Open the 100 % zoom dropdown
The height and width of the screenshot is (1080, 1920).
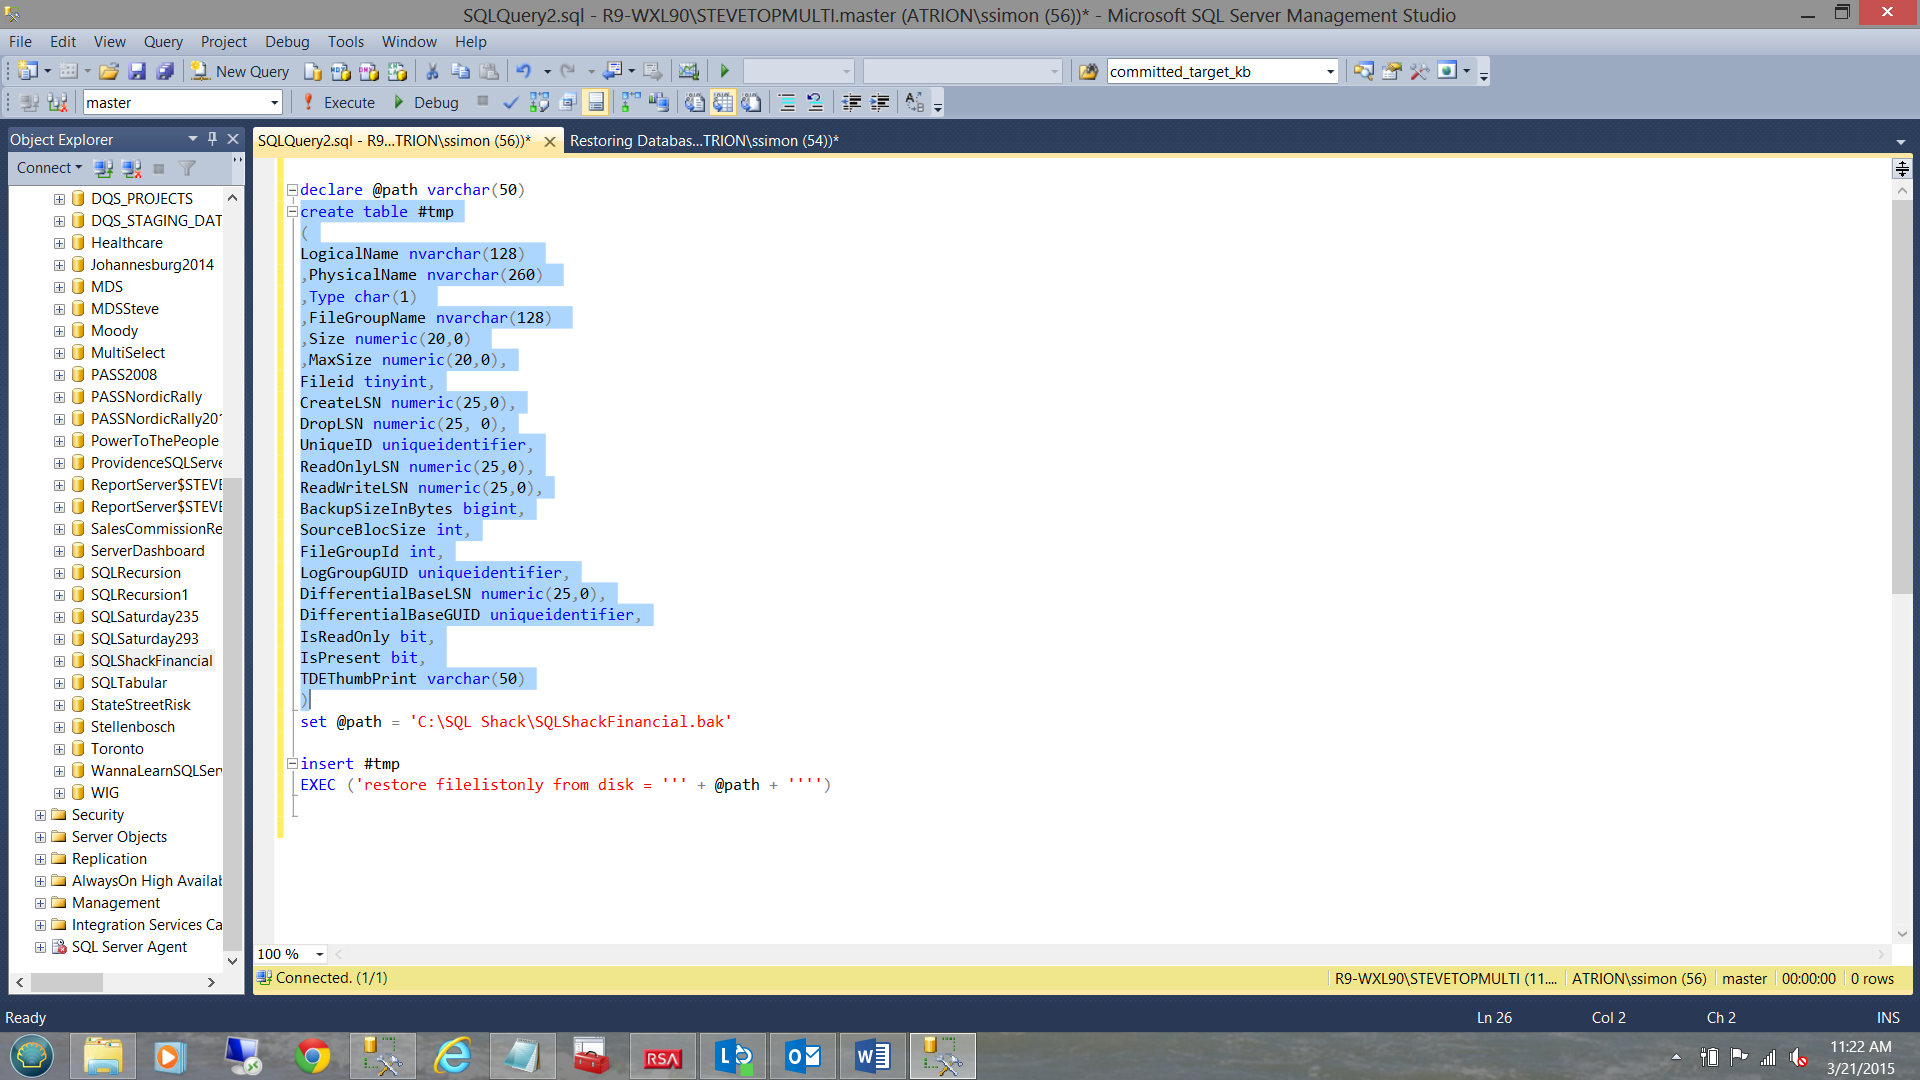(x=320, y=954)
